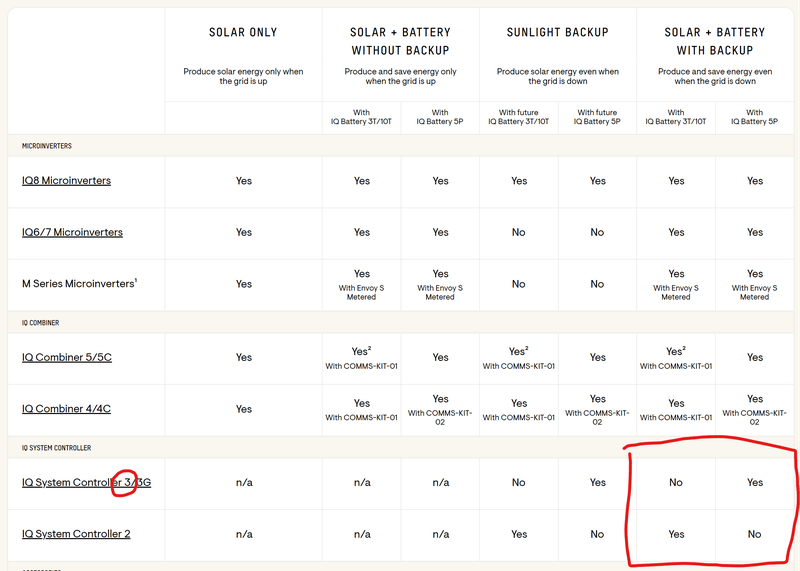Click the IQ COMBINER section label
The image size is (800, 571).
tap(40, 322)
